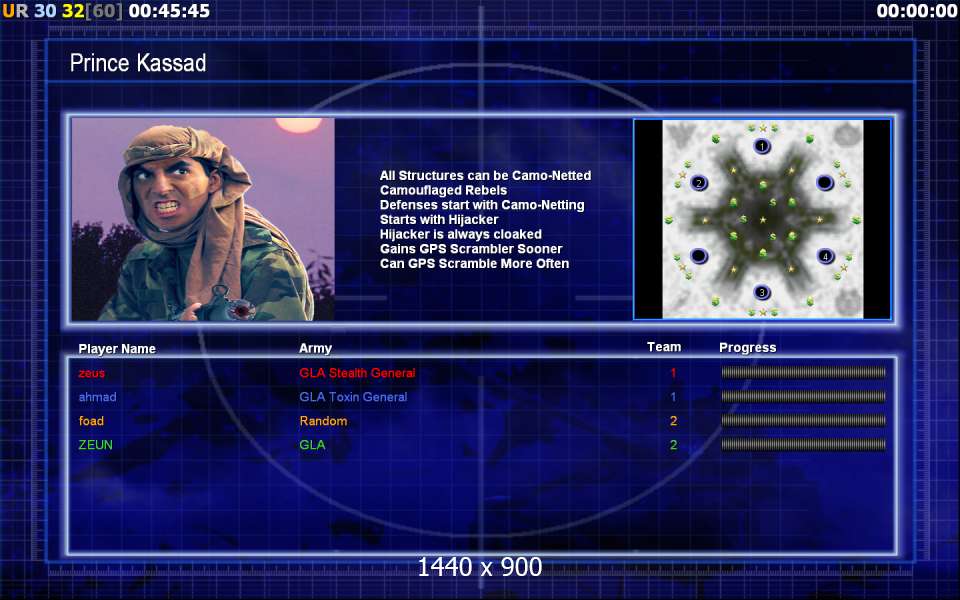Click the loading progress bar for ahmad
The width and height of the screenshot is (960, 600).
pyautogui.click(x=803, y=396)
